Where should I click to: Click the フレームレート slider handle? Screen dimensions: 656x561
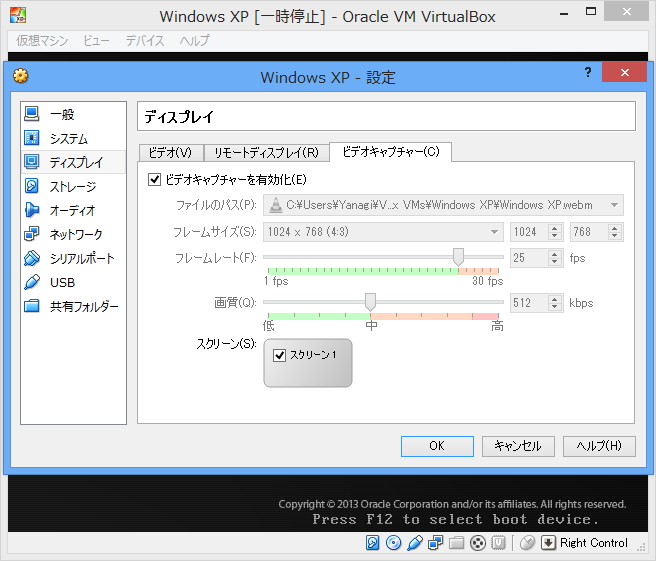(x=458, y=257)
